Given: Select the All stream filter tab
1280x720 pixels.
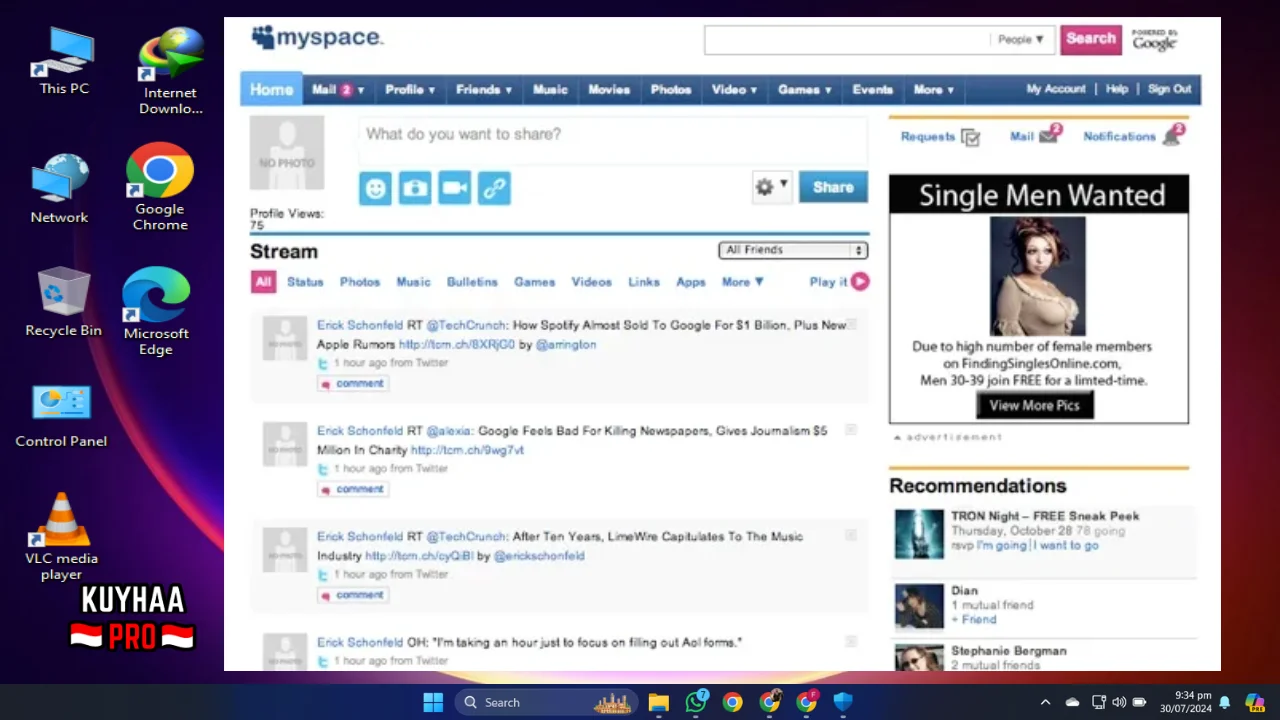Looking at the screenshot, I should (263, 282).
